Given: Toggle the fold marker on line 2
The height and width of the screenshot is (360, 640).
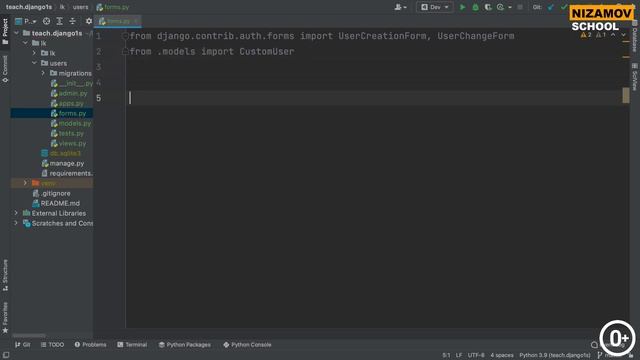Looking at the screenshot, I should coord(125,51).
